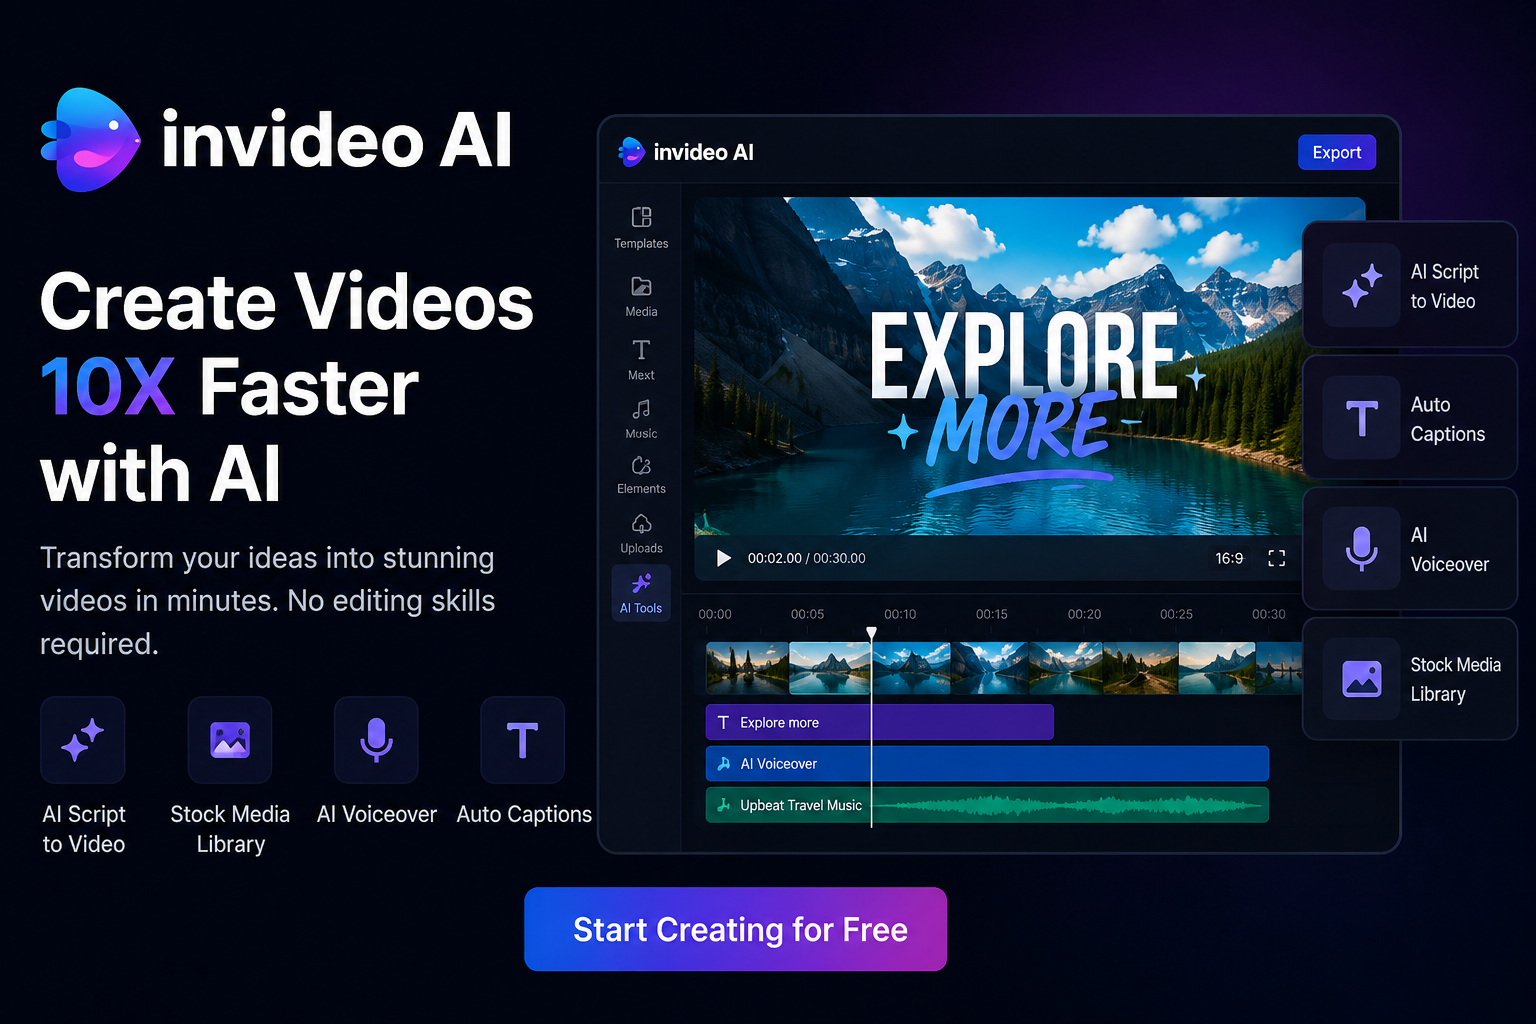Click the 00:00 mark on timeline ruler
This screenshot has height=1024, width=1536.
pos(715,614)
